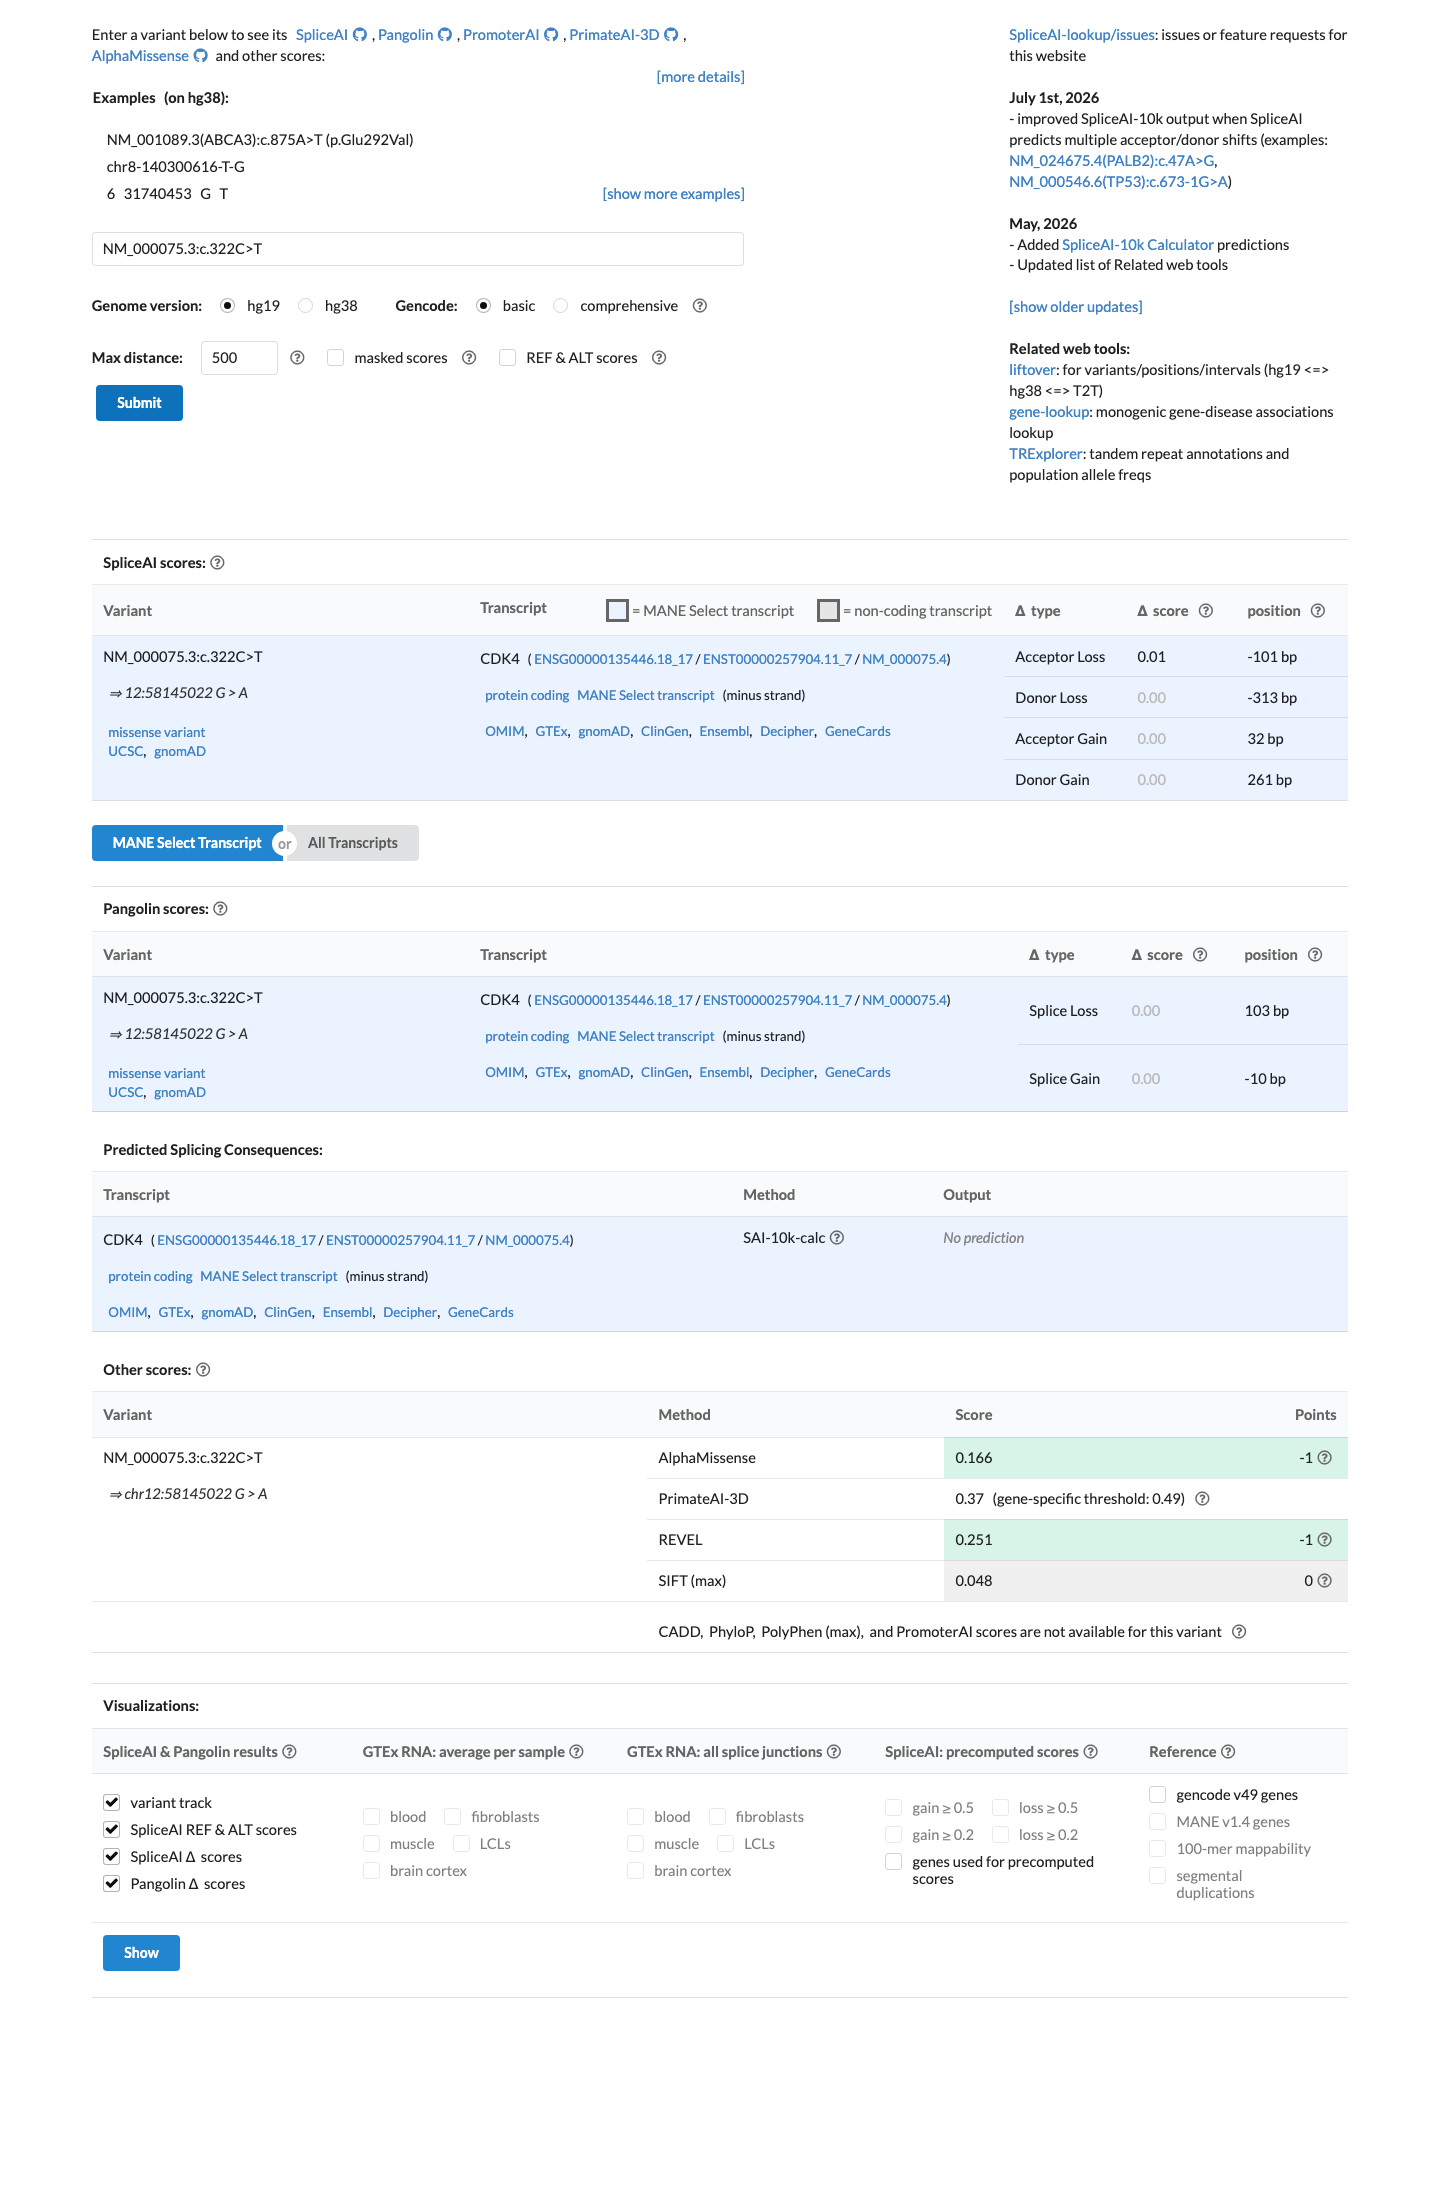This screenshot has width=1454, height=2200.
Task: Open Pangolin GitHub icon link
Action: (x=445, y=35)
